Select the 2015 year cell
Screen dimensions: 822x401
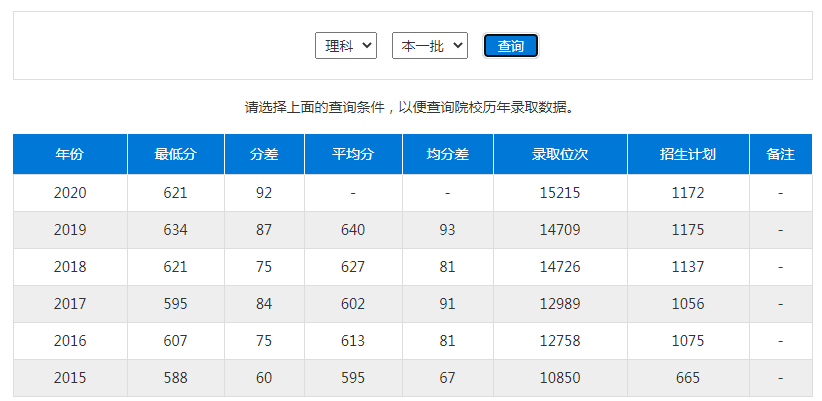click(x=70, y=378)
